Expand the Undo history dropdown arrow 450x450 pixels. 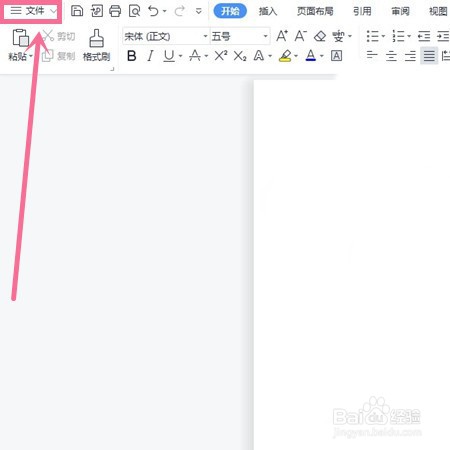pyautogui.click(x=165, y=11)
